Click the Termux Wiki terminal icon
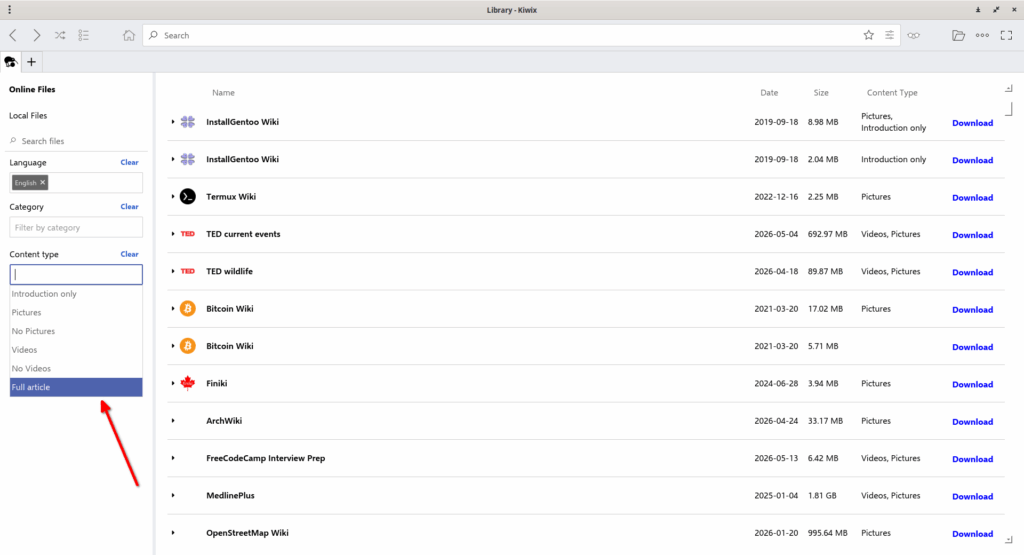This screenshot has height=555, width=1024. [187, 197]
